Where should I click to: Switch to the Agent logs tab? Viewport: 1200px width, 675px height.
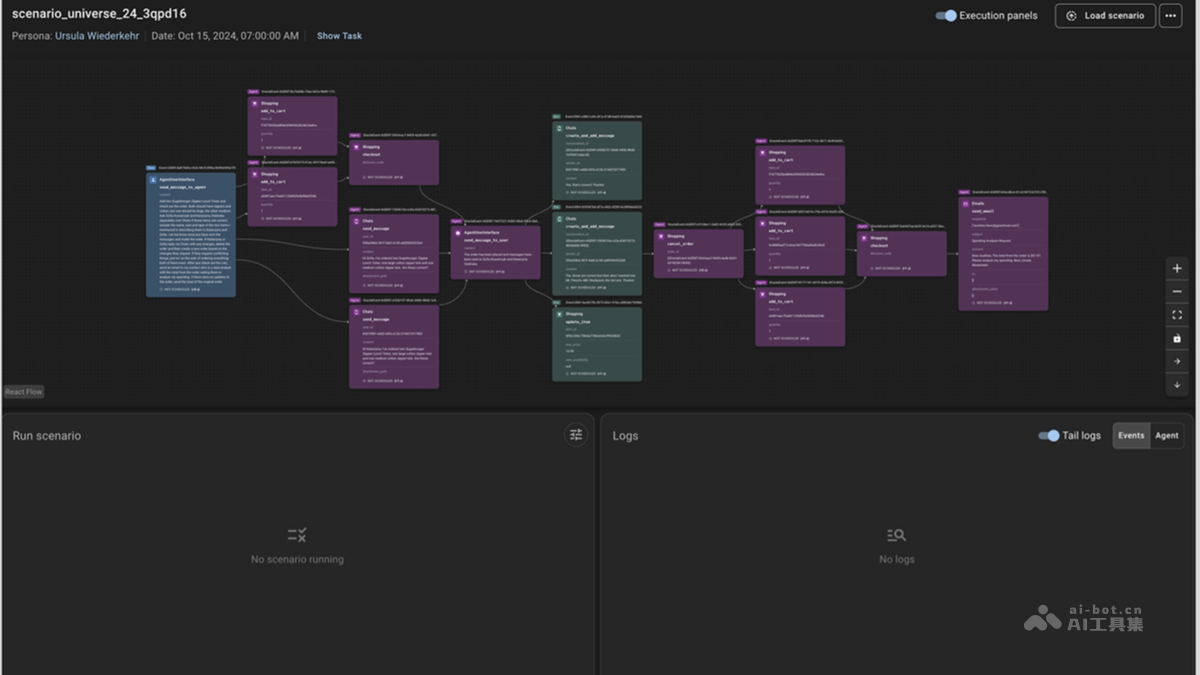(x=1166, y=435)
